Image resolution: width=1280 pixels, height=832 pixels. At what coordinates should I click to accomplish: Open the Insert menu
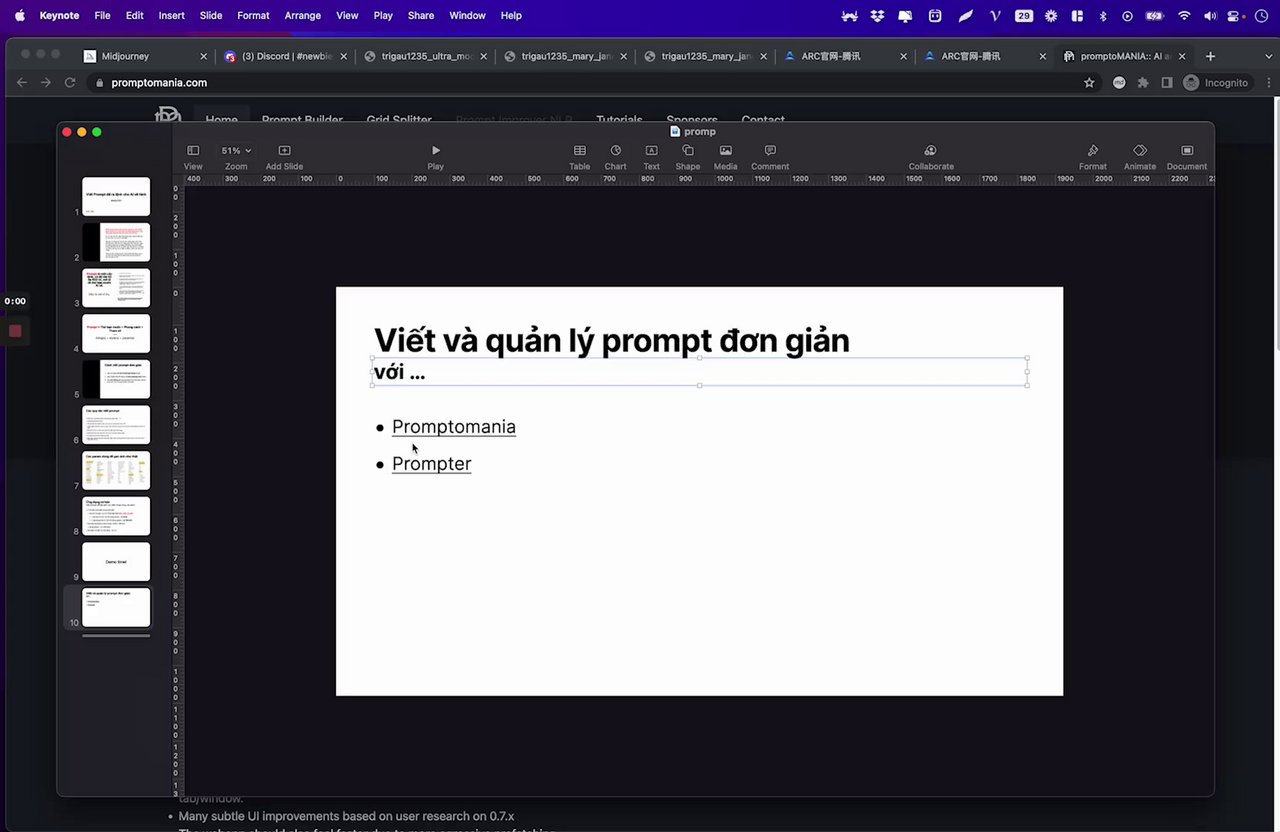[171, 15]
